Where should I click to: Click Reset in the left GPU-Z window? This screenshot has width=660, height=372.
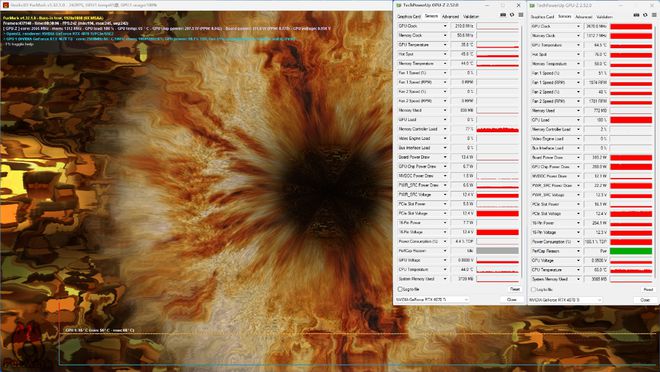click(515, 290)
